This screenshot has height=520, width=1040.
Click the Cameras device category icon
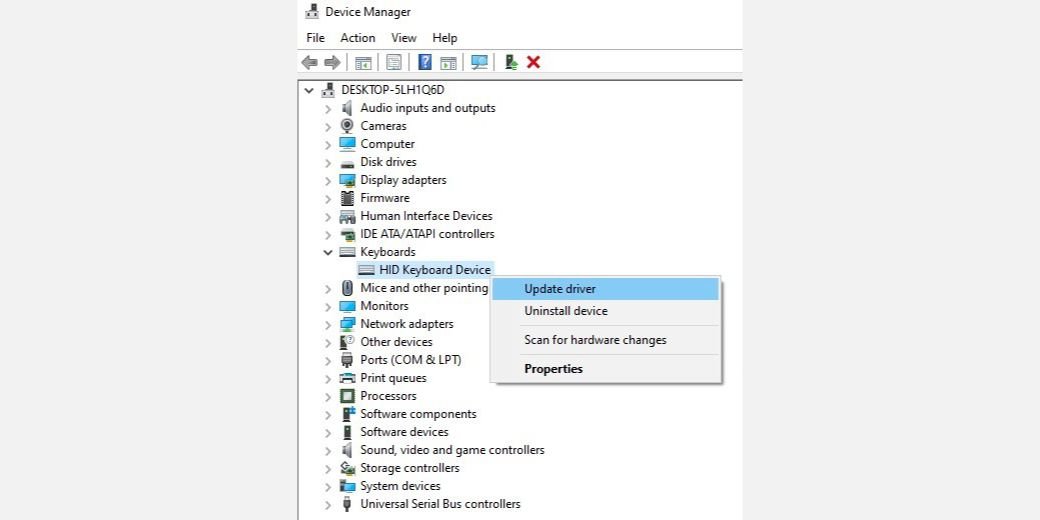tap(347, 126)
